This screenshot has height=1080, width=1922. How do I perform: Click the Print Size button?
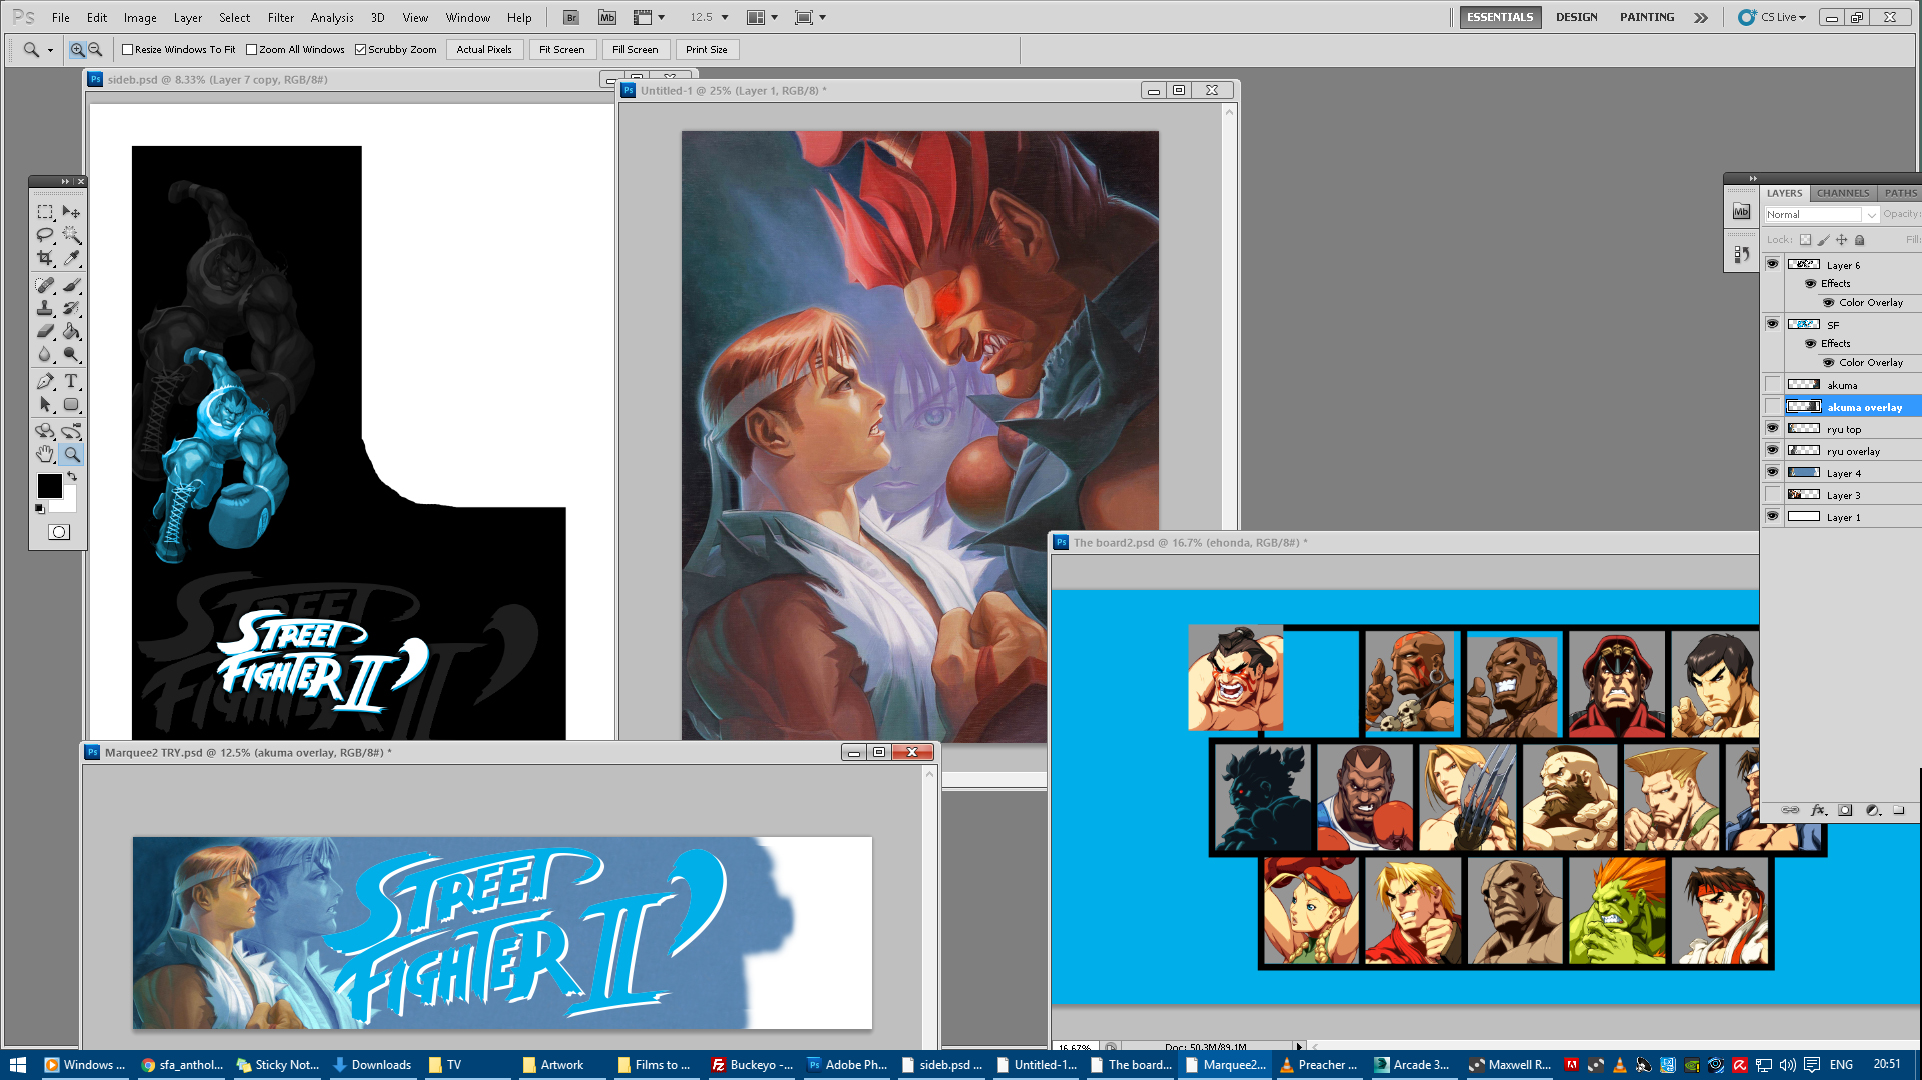tap(706, 49)
